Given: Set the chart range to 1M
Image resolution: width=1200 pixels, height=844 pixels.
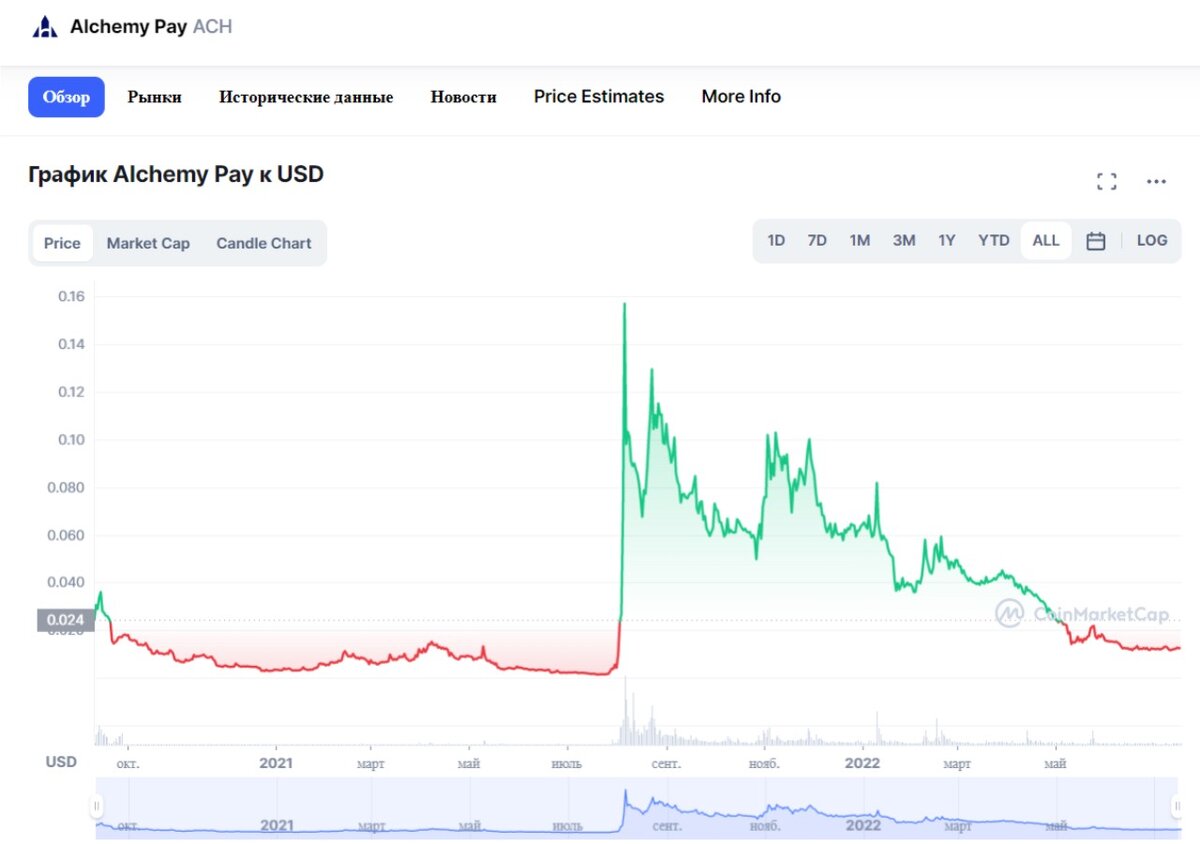Looking at the screenshot, I should pos(860,241).
